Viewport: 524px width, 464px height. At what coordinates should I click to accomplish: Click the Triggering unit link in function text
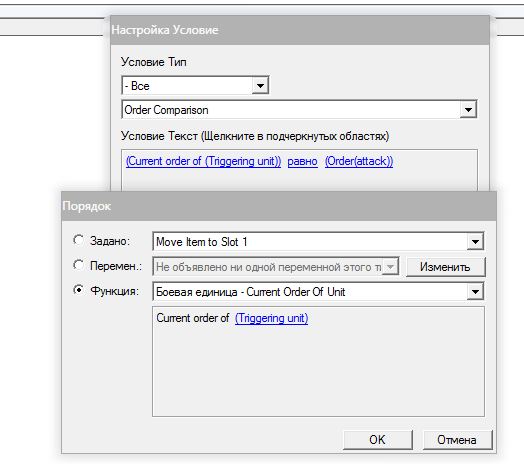(x=271, y=318)
